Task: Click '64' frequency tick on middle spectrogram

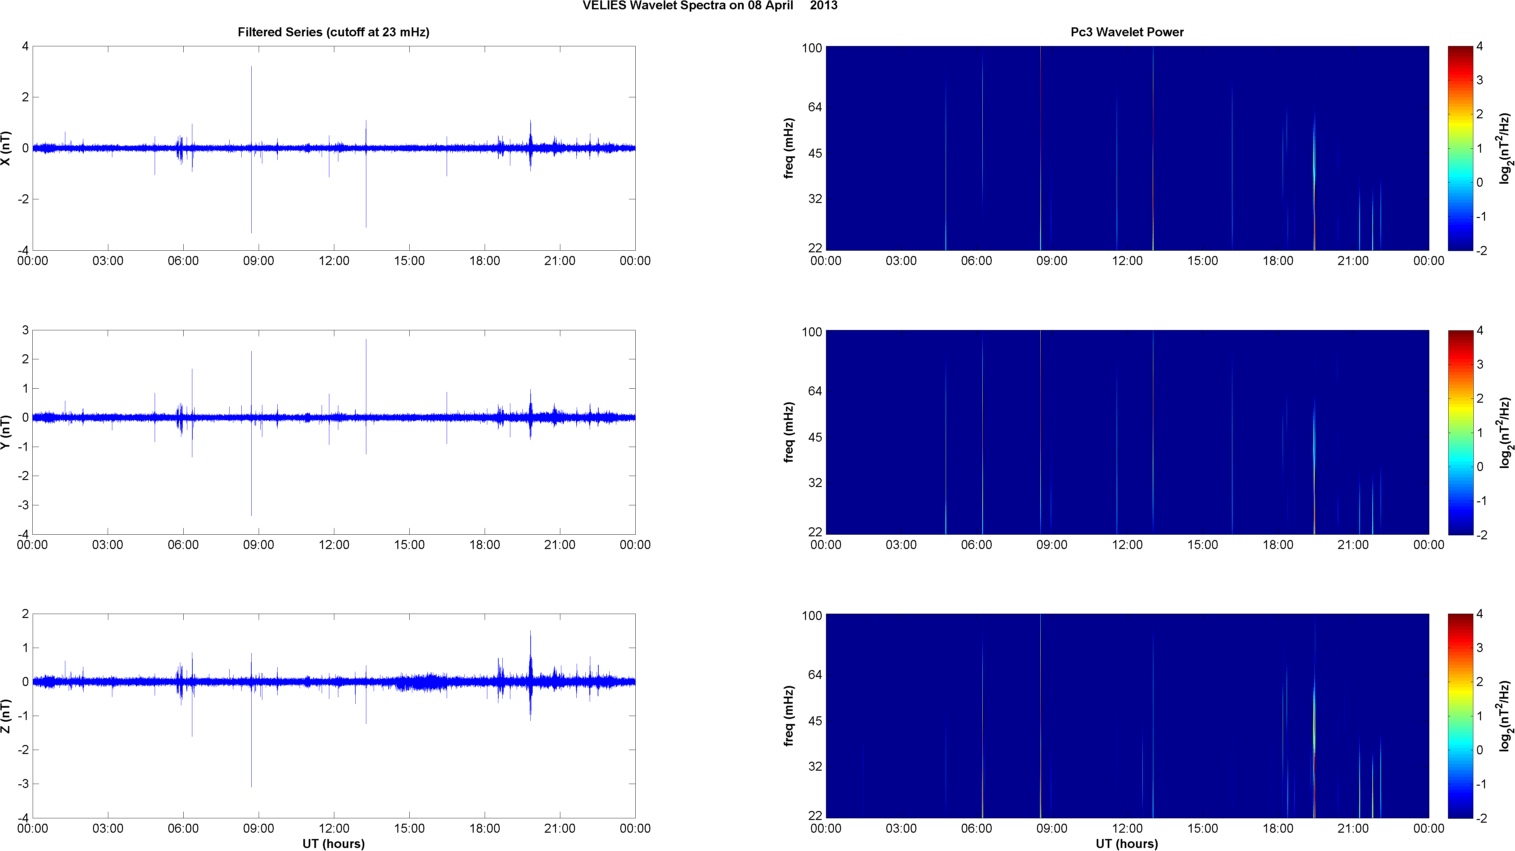Action: 815,391
